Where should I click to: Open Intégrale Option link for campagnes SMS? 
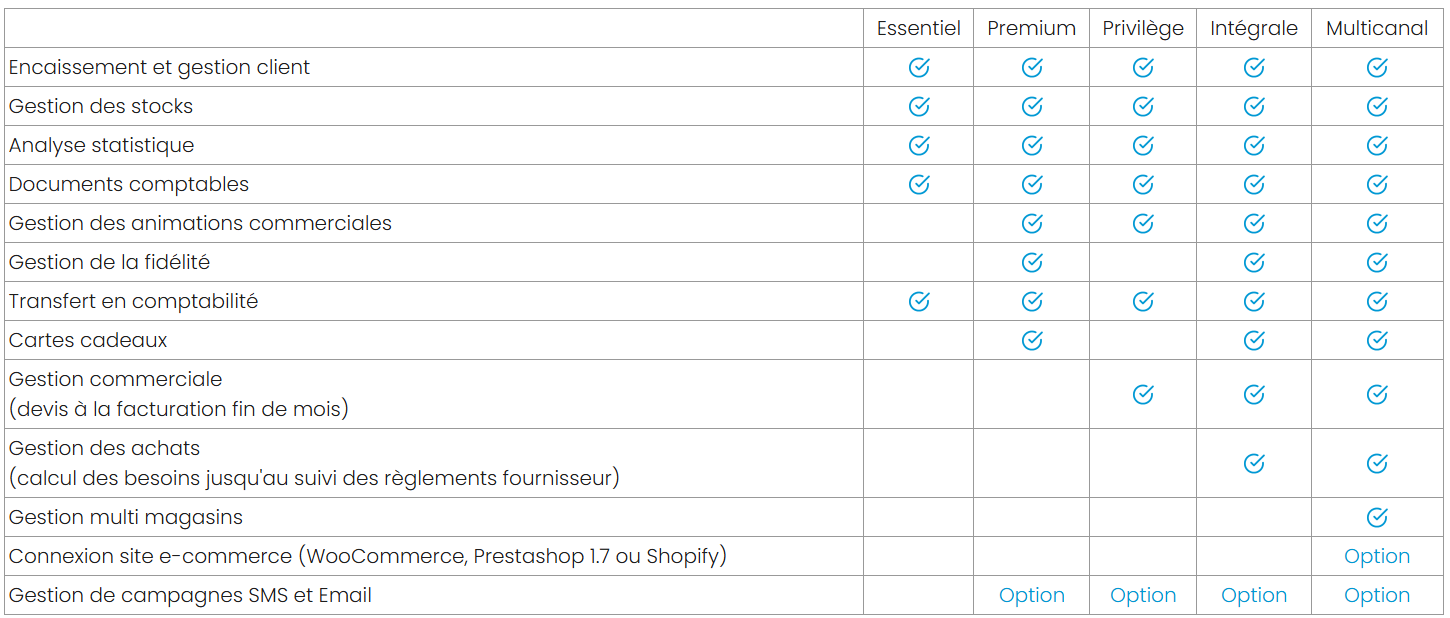tap(1254, 595)
